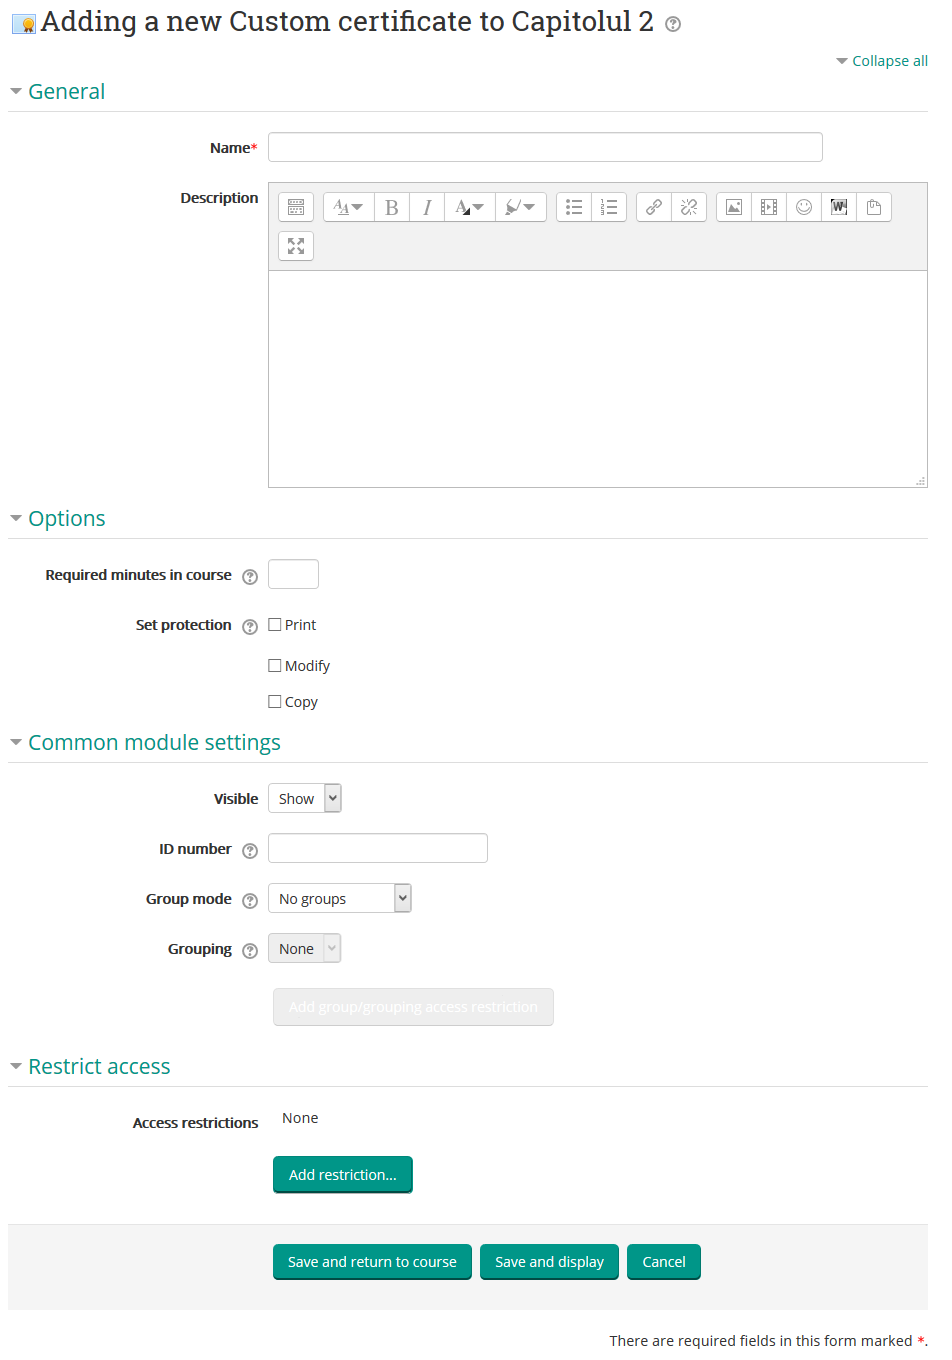Change Group mode from No groups
The width and height of the screenshot is (952, 1360).
[339, 898]
